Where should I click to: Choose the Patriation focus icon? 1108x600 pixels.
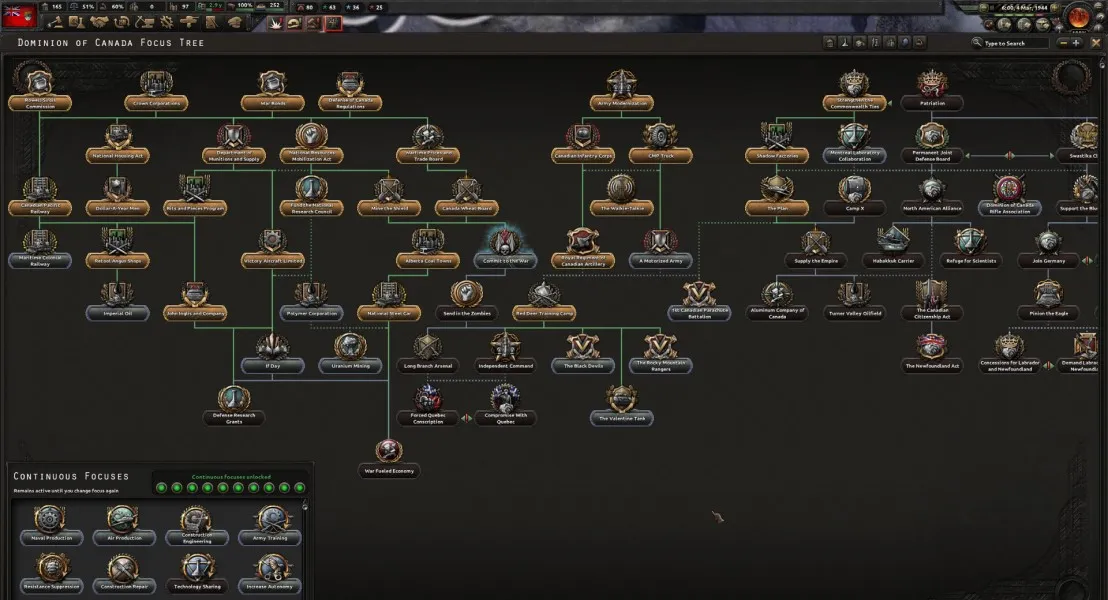point(932,83)
